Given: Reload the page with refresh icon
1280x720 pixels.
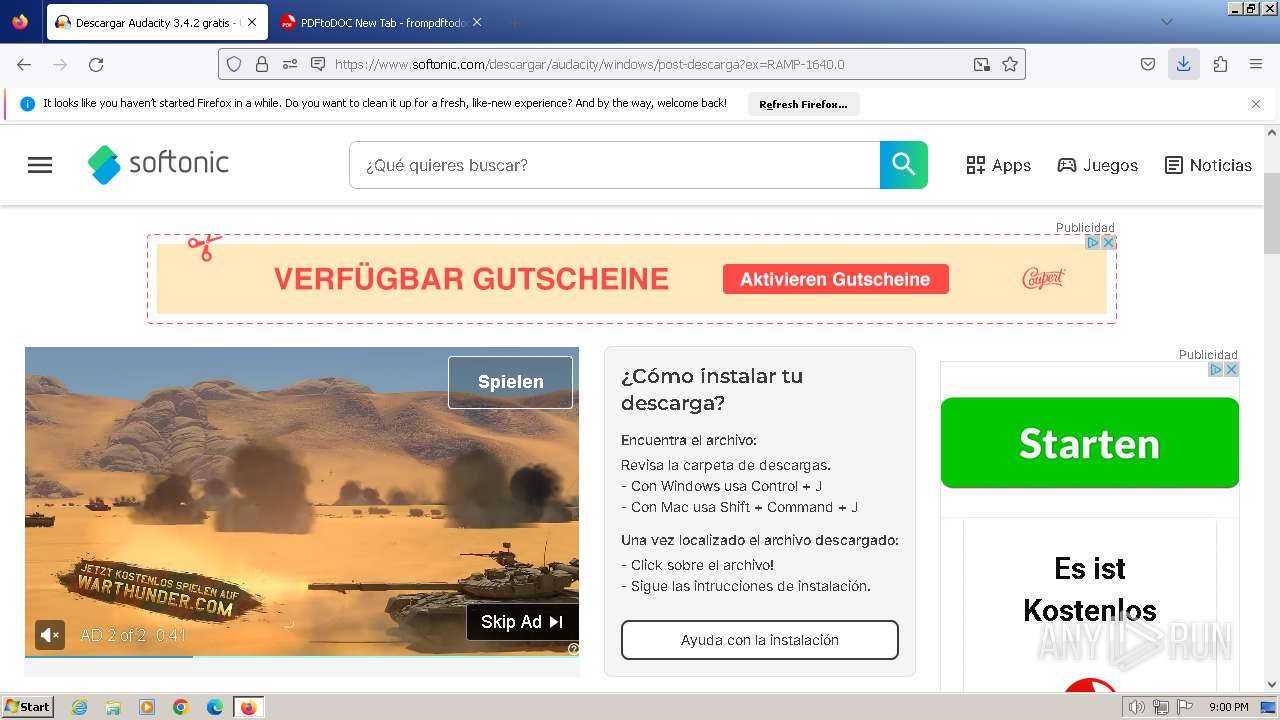Looking at the screenshot, I should click(x=96, y=64).
